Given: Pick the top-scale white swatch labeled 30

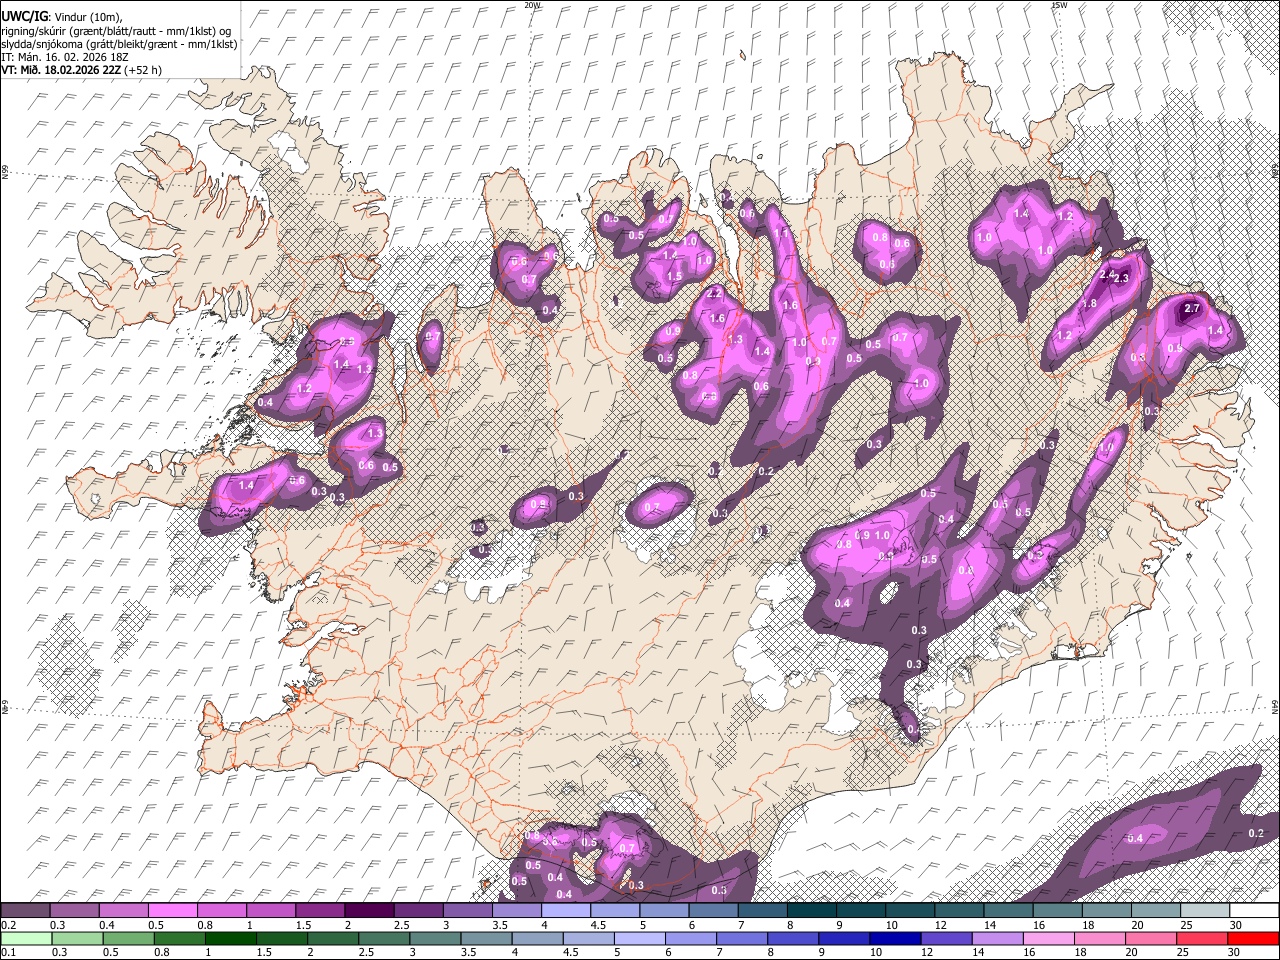Looking at the screenshot, I should click(1254, 911).
